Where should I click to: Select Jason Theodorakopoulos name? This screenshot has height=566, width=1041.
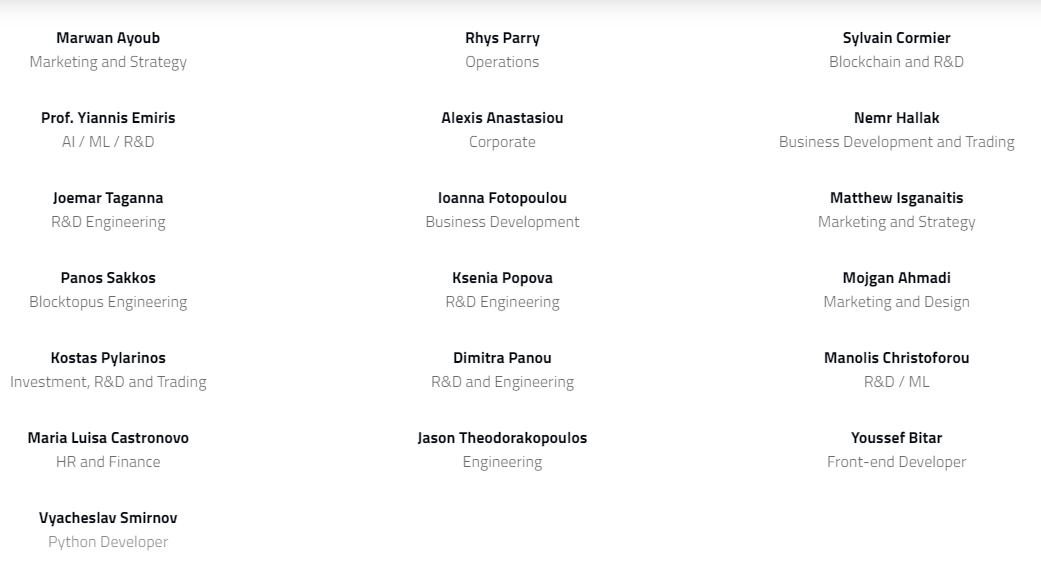pyautogui.click(x=502, y=438)
